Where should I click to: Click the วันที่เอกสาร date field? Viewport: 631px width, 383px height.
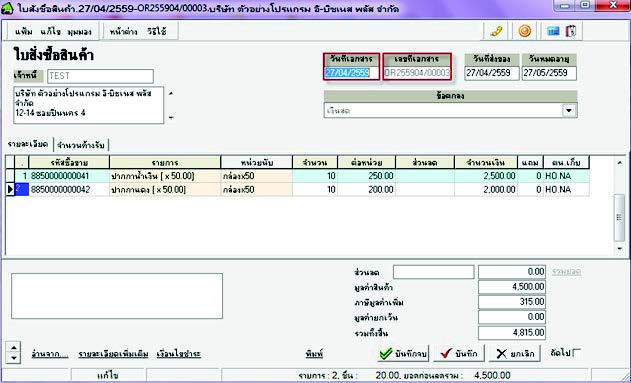[352, 73]
